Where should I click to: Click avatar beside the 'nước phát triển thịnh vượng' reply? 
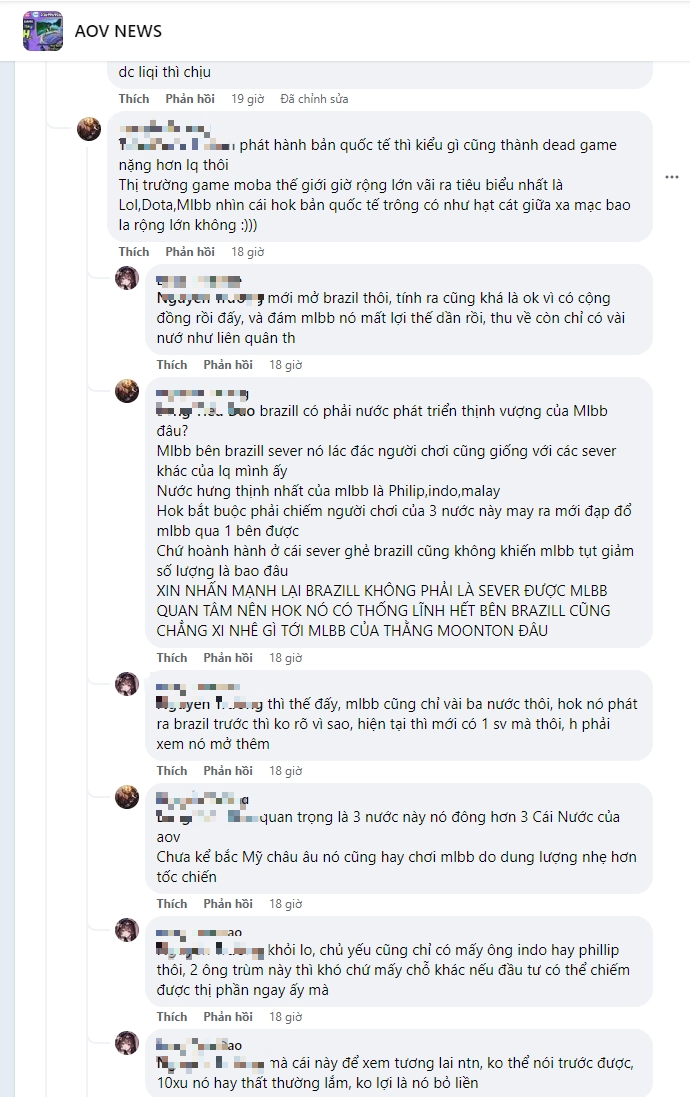pyautogui.click(x=127, y=391)
